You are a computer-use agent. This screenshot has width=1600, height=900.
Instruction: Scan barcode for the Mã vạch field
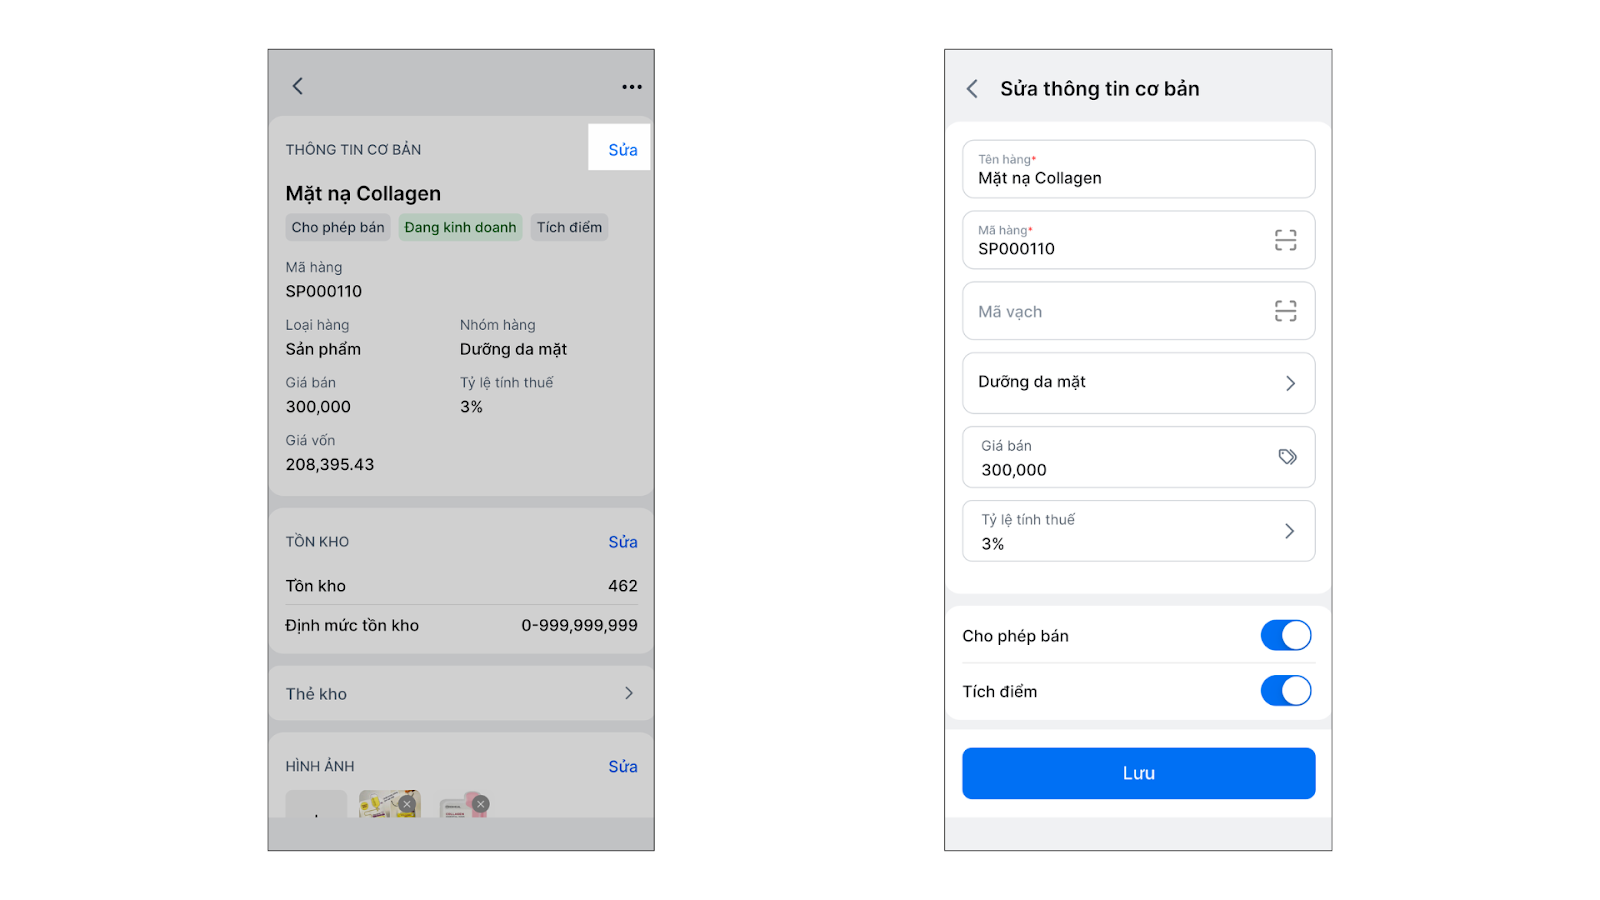click(x=1285, y=311)
